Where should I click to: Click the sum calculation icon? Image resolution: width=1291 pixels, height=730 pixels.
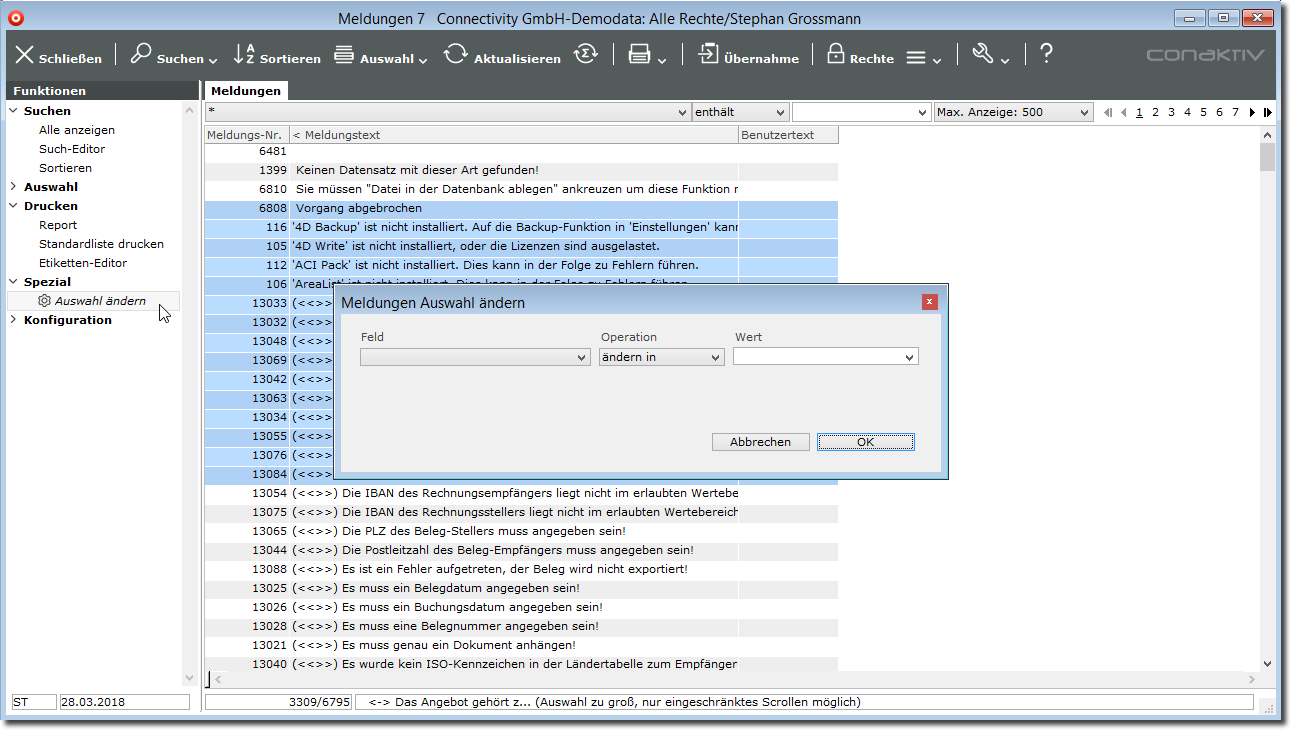586,55
